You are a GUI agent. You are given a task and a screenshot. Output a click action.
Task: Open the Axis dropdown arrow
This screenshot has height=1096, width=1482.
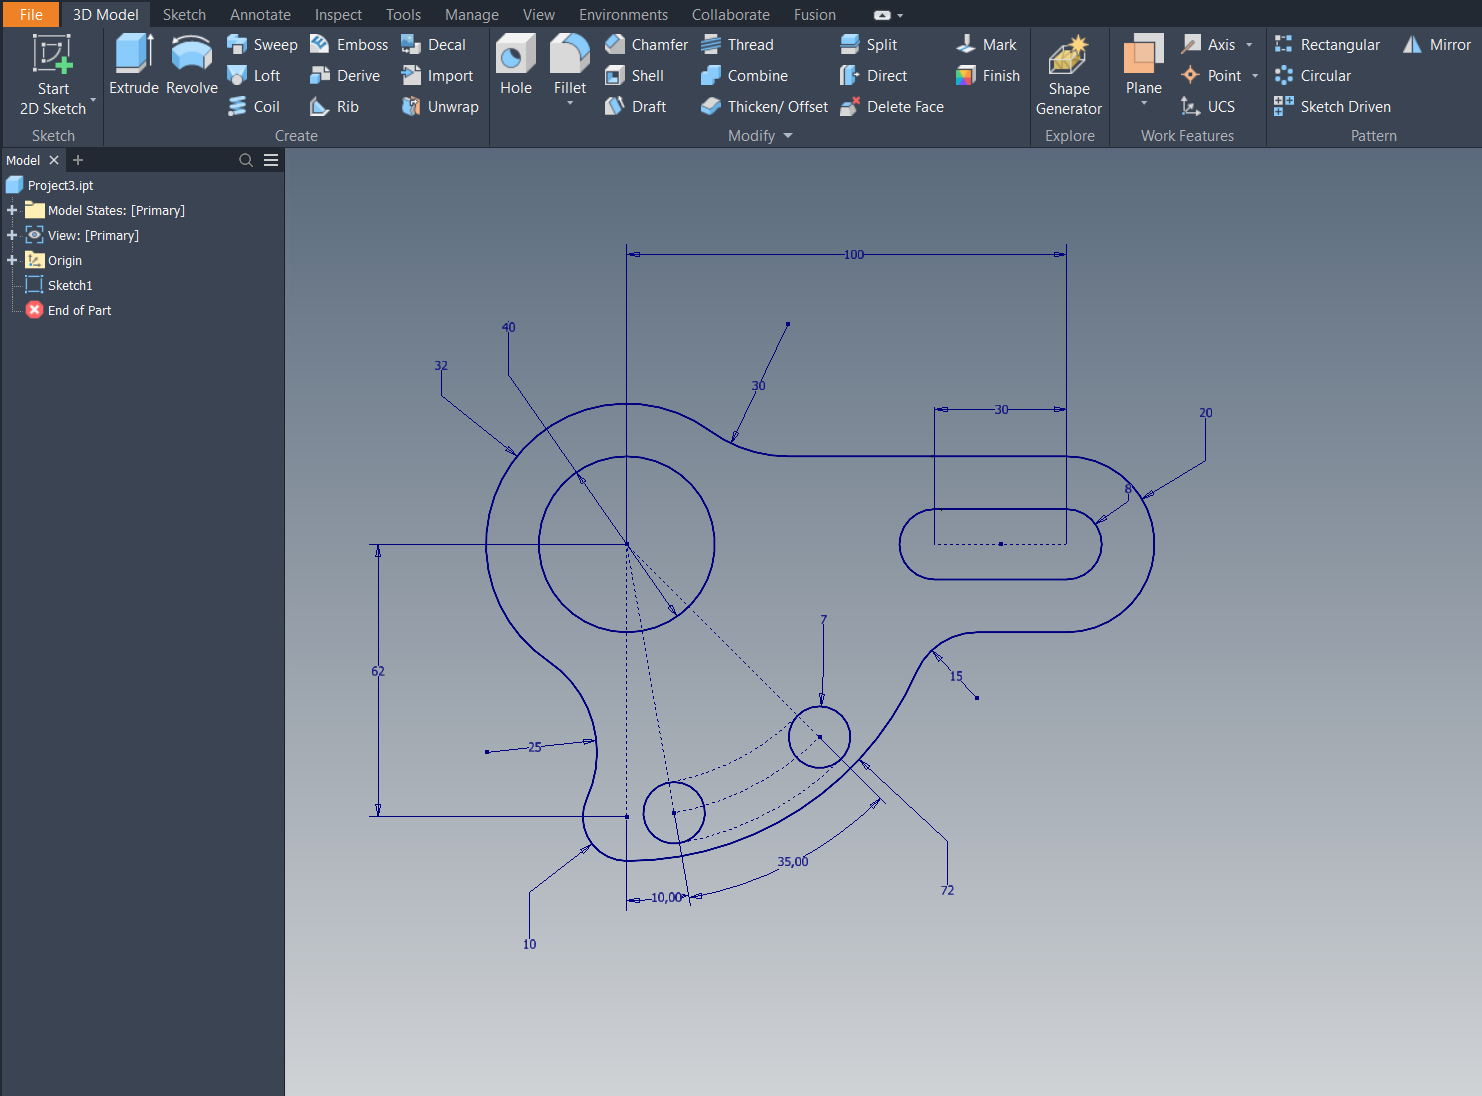click(x=1249, y=45)
